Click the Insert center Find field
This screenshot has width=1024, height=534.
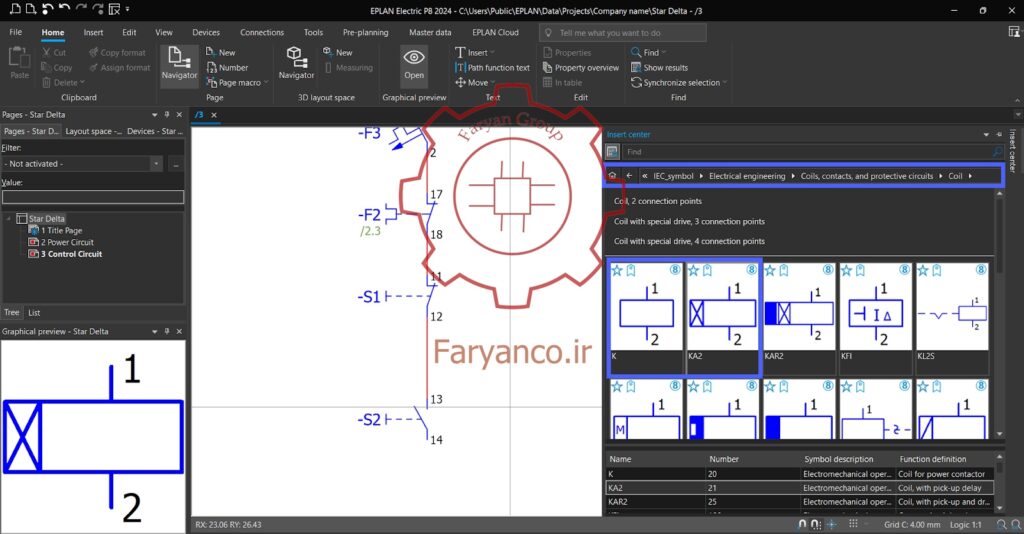807,151
